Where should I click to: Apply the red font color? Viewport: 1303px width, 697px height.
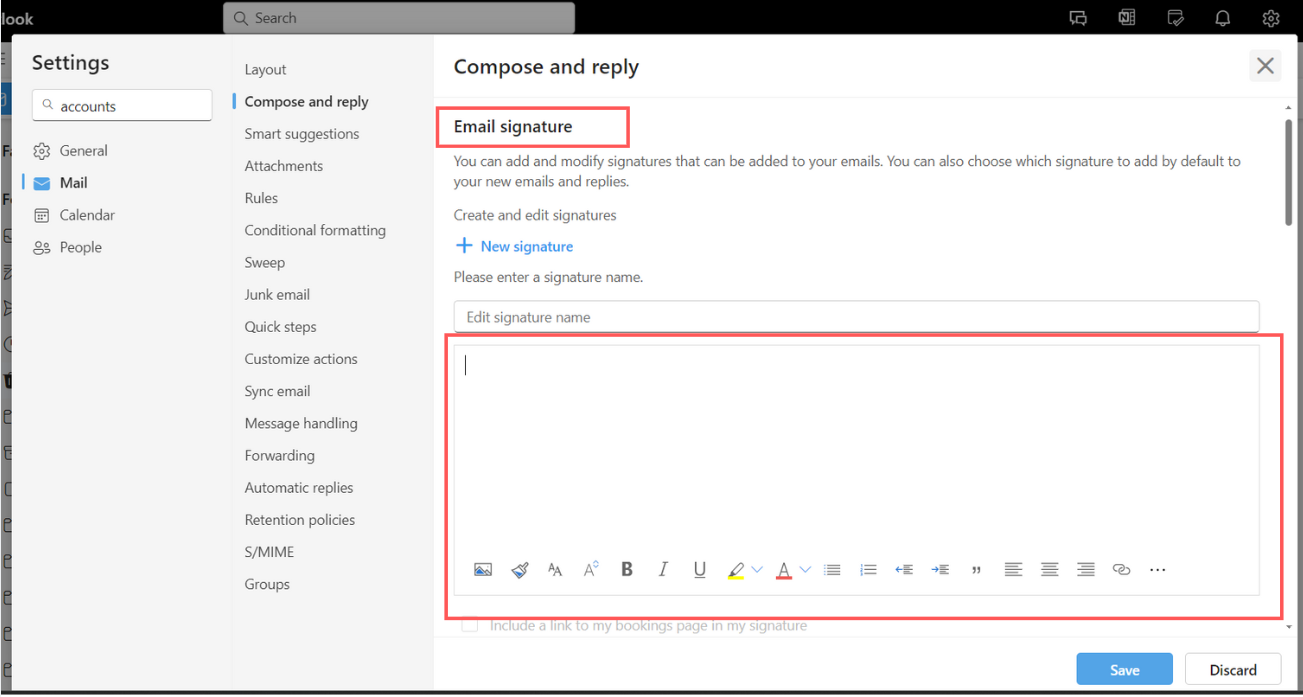(784, 570)
